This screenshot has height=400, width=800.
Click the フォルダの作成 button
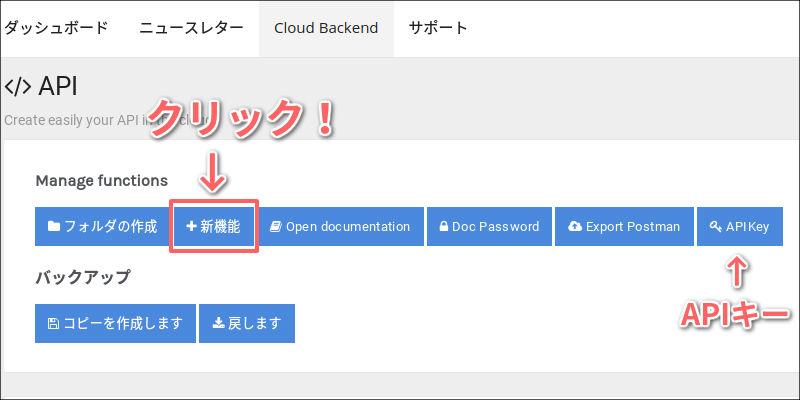(x=103, y=227)
